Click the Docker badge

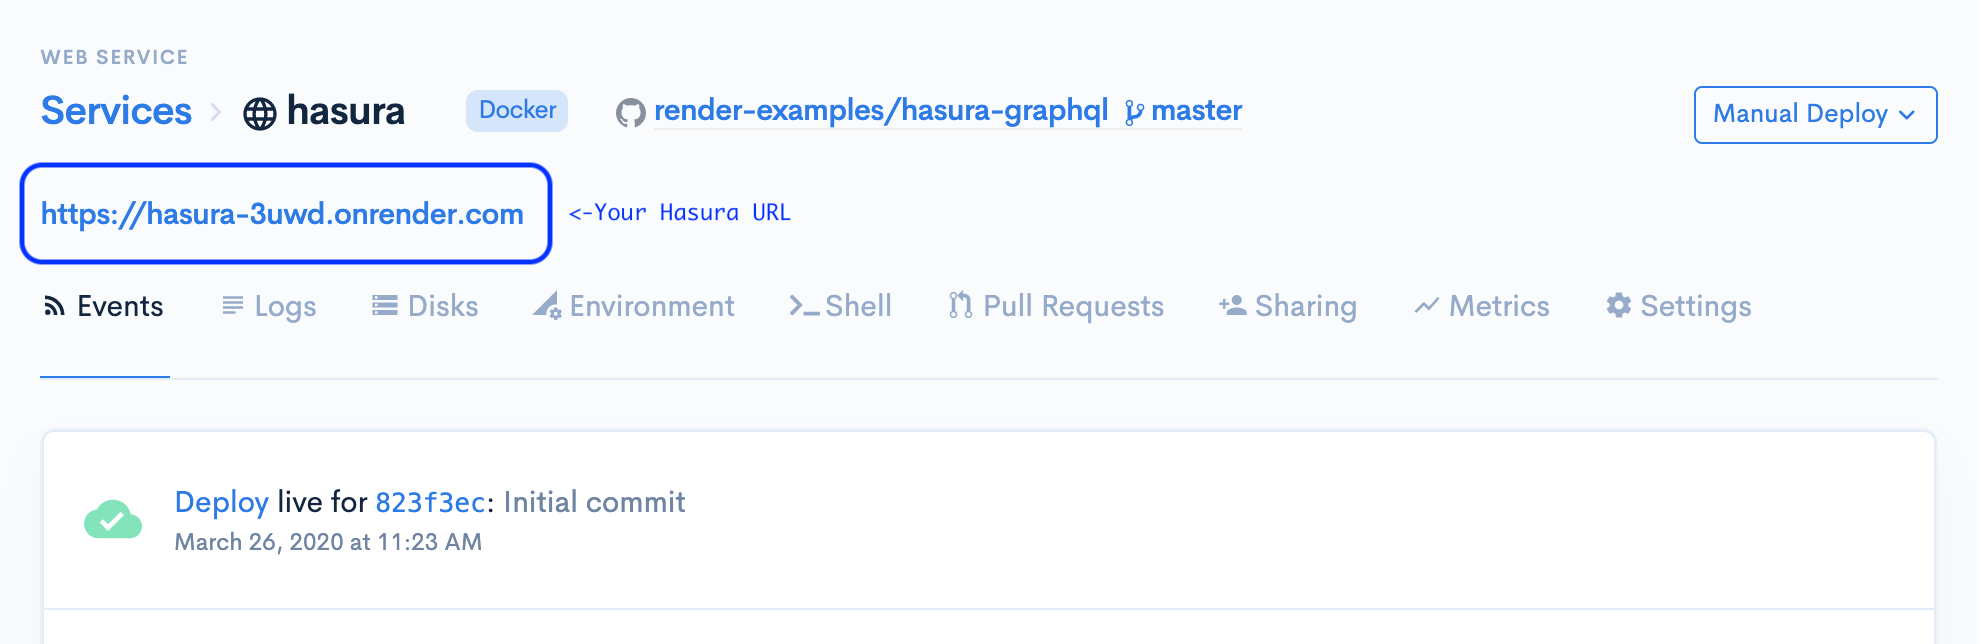click(x=517, y=110)
